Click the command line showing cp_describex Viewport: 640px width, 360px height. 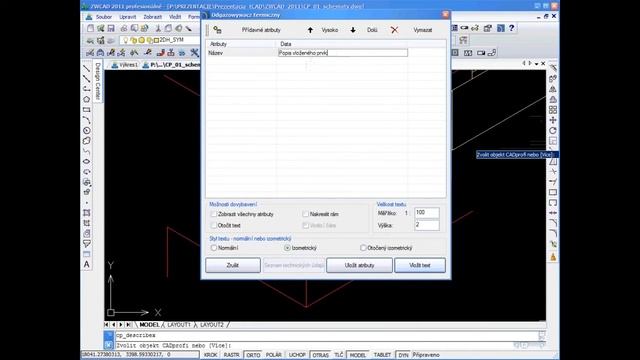pos(326,336)
